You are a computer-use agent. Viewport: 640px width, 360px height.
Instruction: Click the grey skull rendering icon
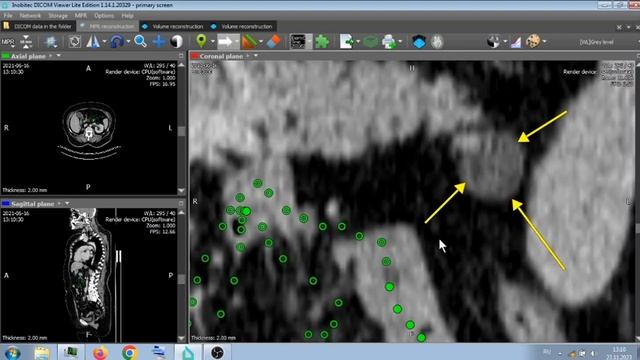coord(437,42)
